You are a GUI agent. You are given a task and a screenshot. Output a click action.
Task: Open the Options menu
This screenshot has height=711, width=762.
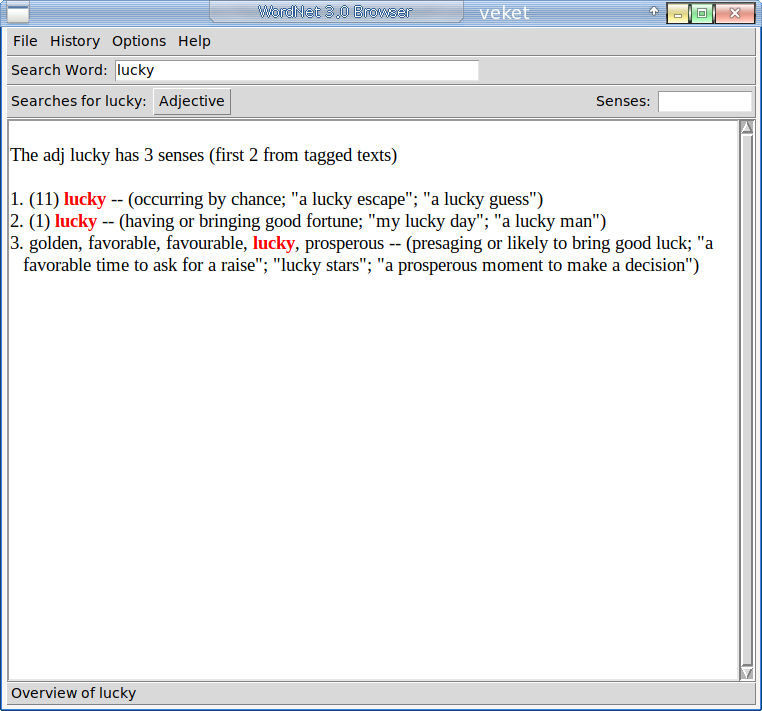pyautogui.click(x=139, y=41)
